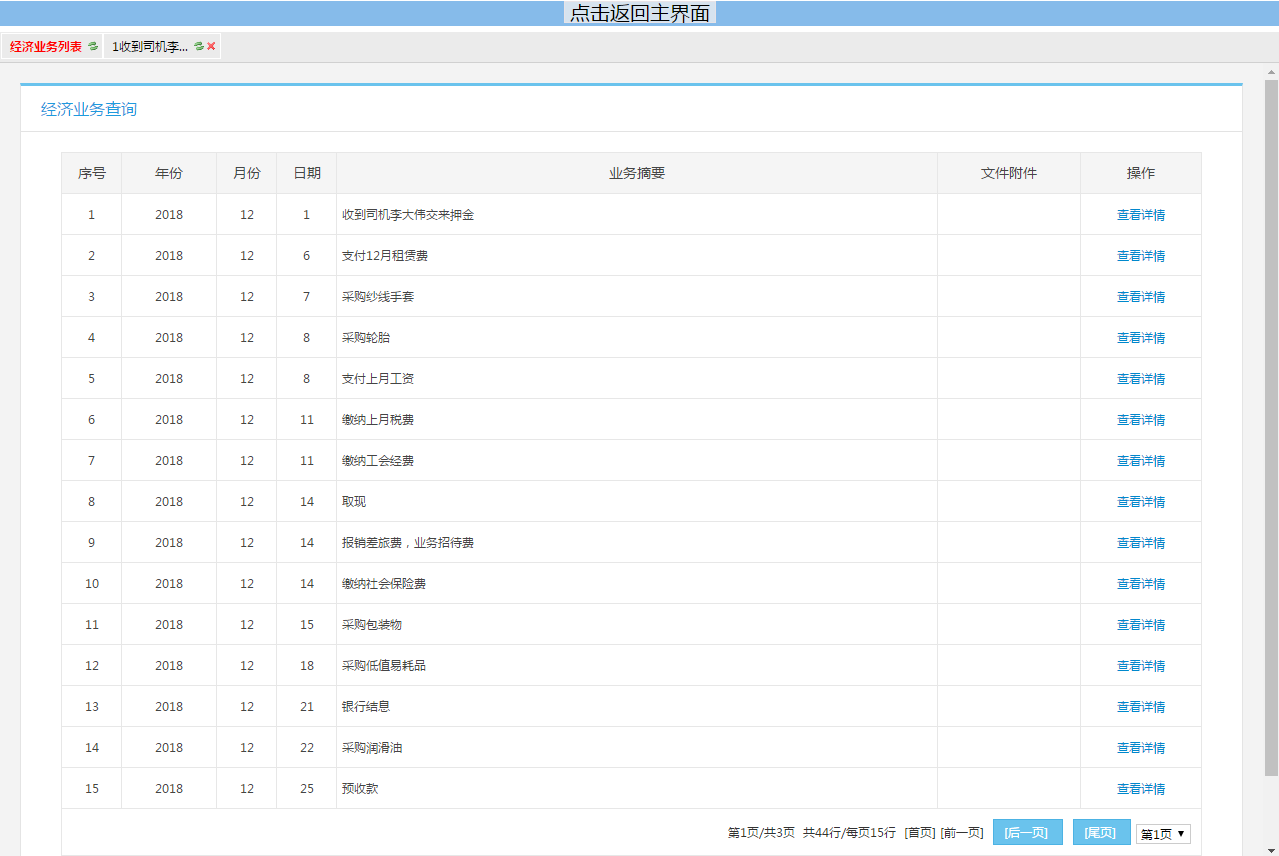This screenshot has height=856, width=1279.
Task: View details for 缴纳社会保险费
Action: [x=1140, y=584]
